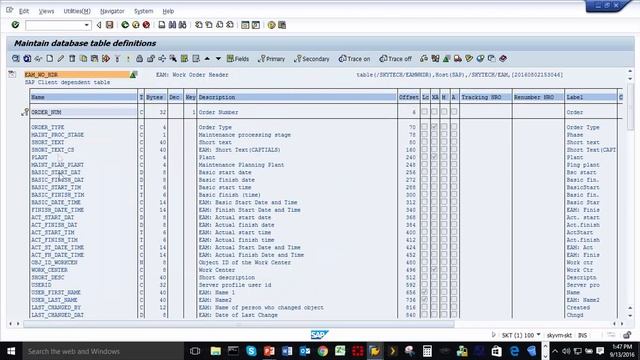Screen dimensions: 640x360
Task: Open the Views menu
Action: tap(46, 11)
